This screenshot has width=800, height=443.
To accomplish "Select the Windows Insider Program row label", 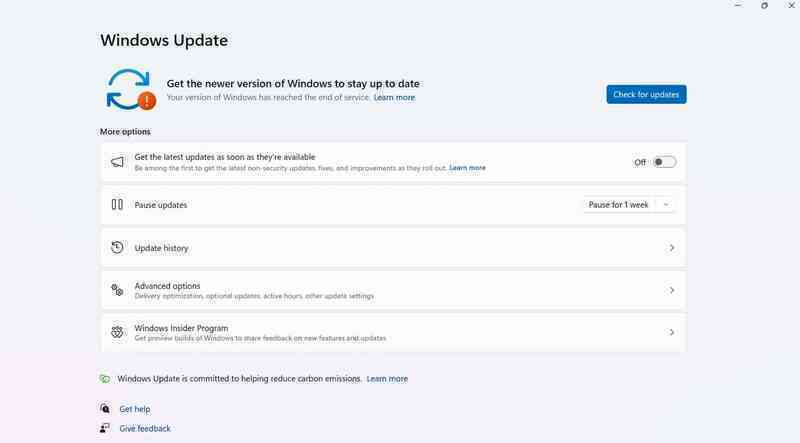I will click(x=181, y=328).
